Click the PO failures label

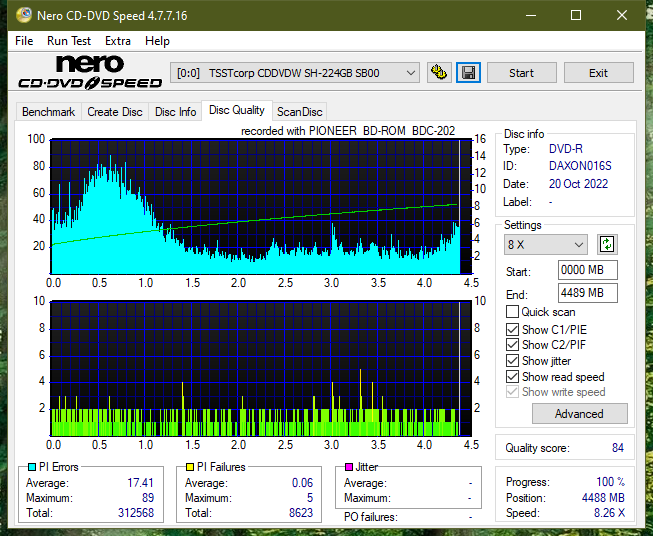[x=371, y=517]
